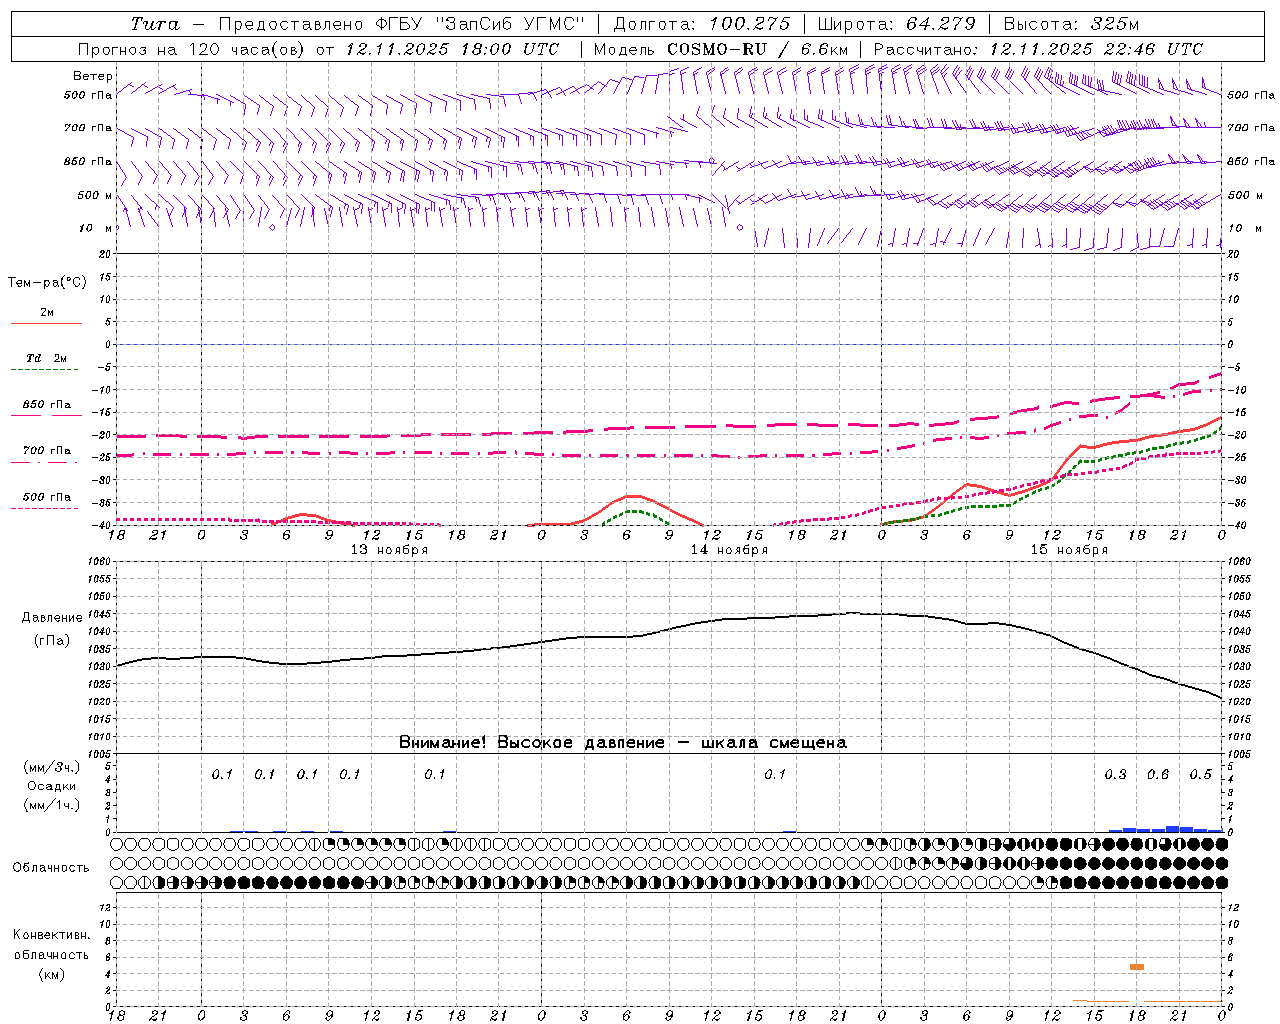This screenshot has width=1280, height=1024.
Task: Click the precipitation value 0.5
Action: (x=1200, y=775)
